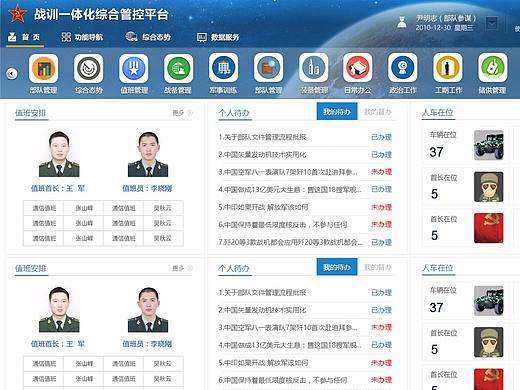Click soldier avatar image in second 人车在位 panel
The height and width of the screenshot is (390, 520).
(489, 342)
